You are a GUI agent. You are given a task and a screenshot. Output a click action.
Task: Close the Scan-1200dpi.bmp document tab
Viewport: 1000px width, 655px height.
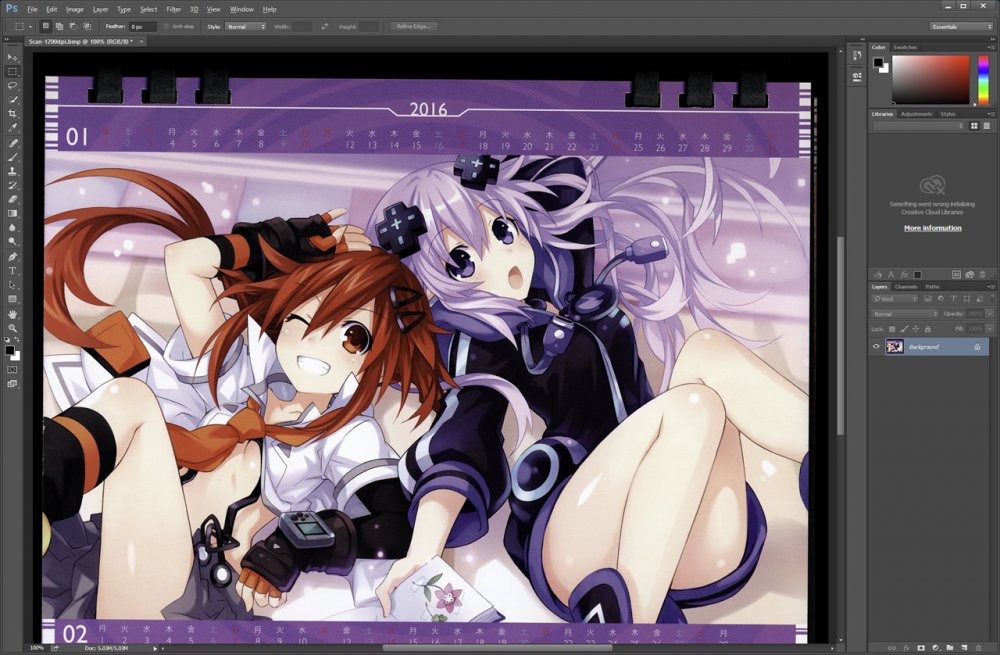[x=142, y=41]
